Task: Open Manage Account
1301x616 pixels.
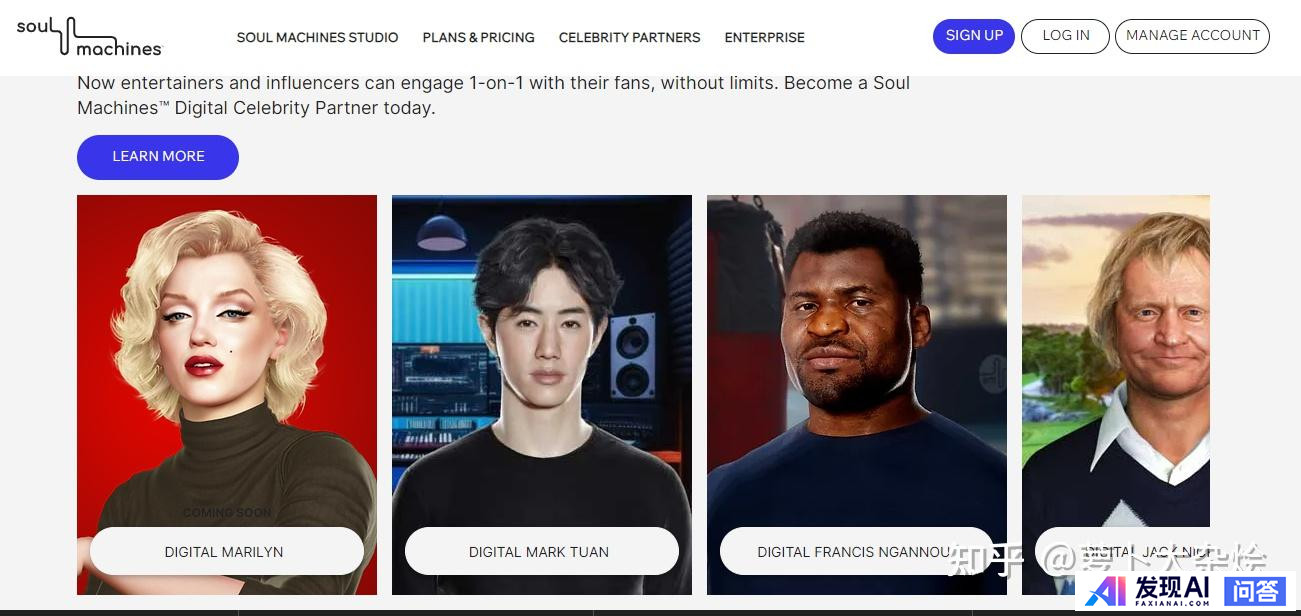Action: pyautogui.click(x=1192, y=36)
